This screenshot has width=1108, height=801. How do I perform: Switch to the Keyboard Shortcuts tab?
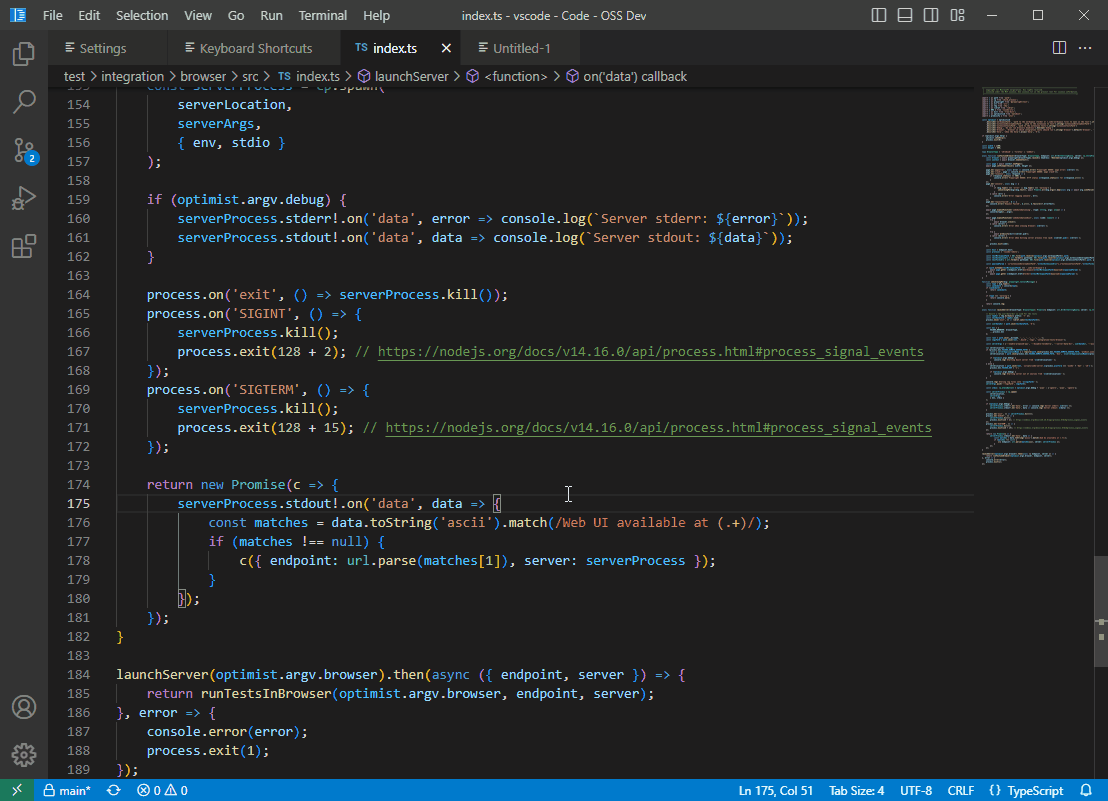255,48
